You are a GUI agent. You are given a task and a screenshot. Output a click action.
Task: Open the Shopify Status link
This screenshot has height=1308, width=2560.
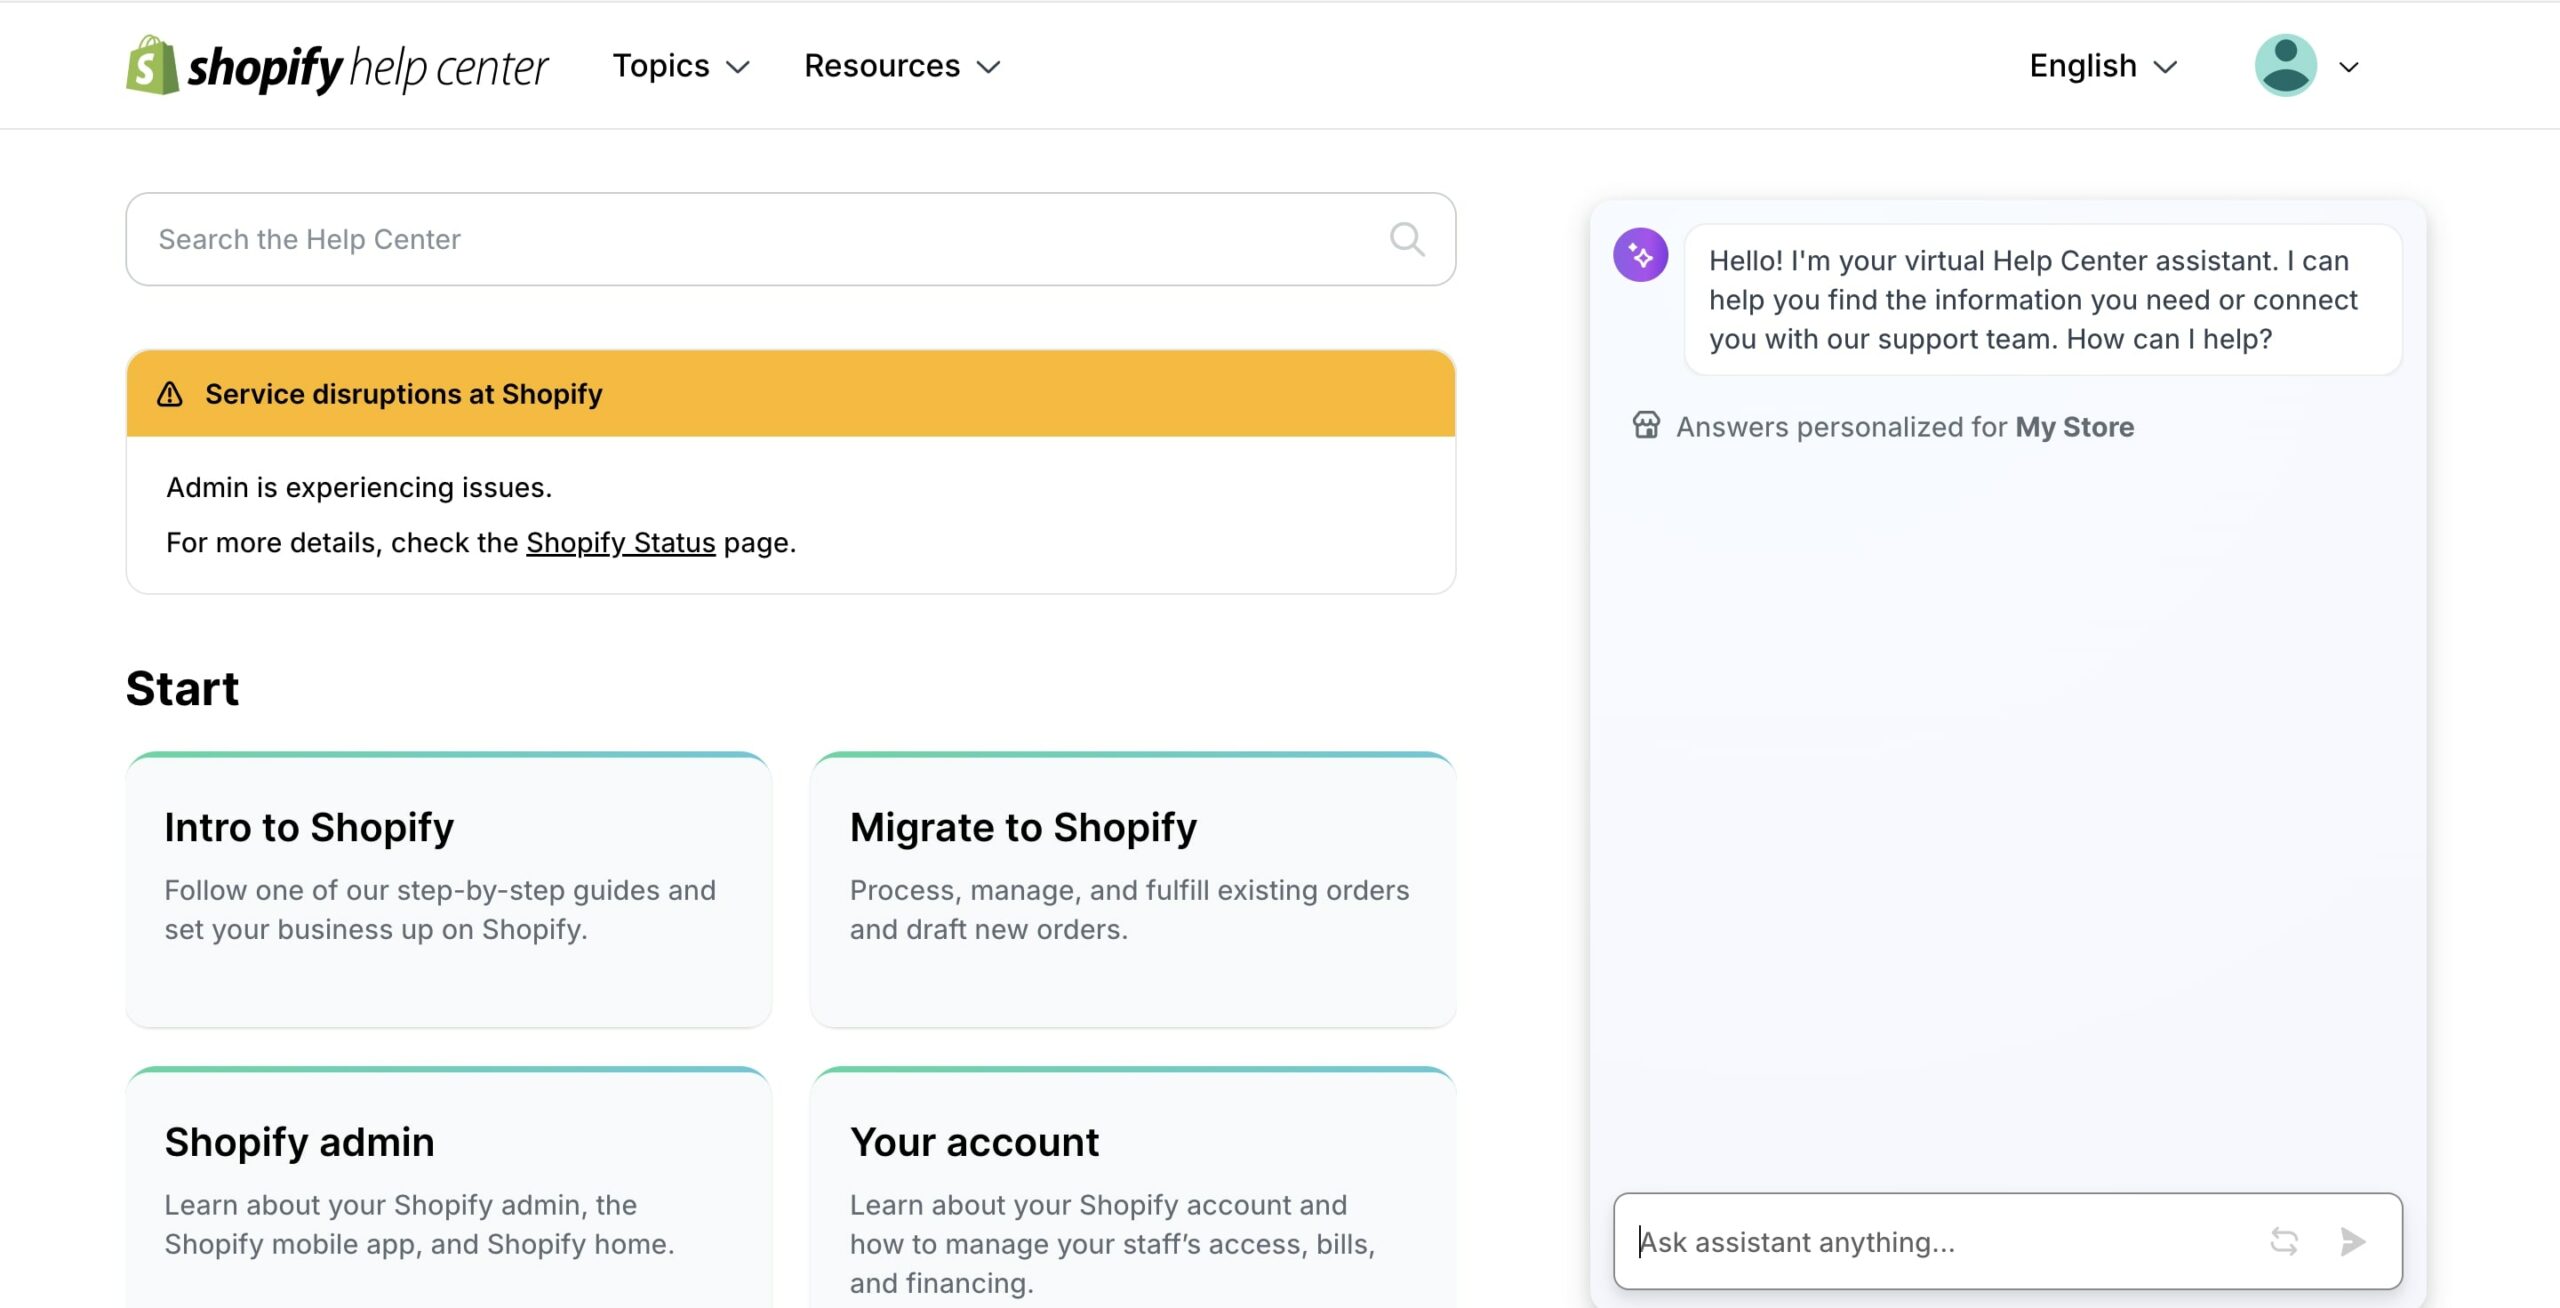(x=620, y=542)
